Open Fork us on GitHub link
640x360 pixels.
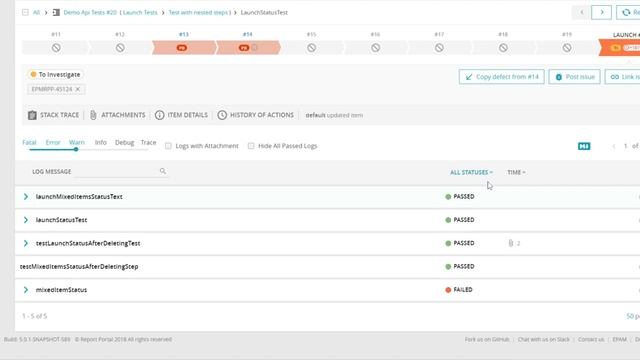pyautogui.click(x=487, y=339)
